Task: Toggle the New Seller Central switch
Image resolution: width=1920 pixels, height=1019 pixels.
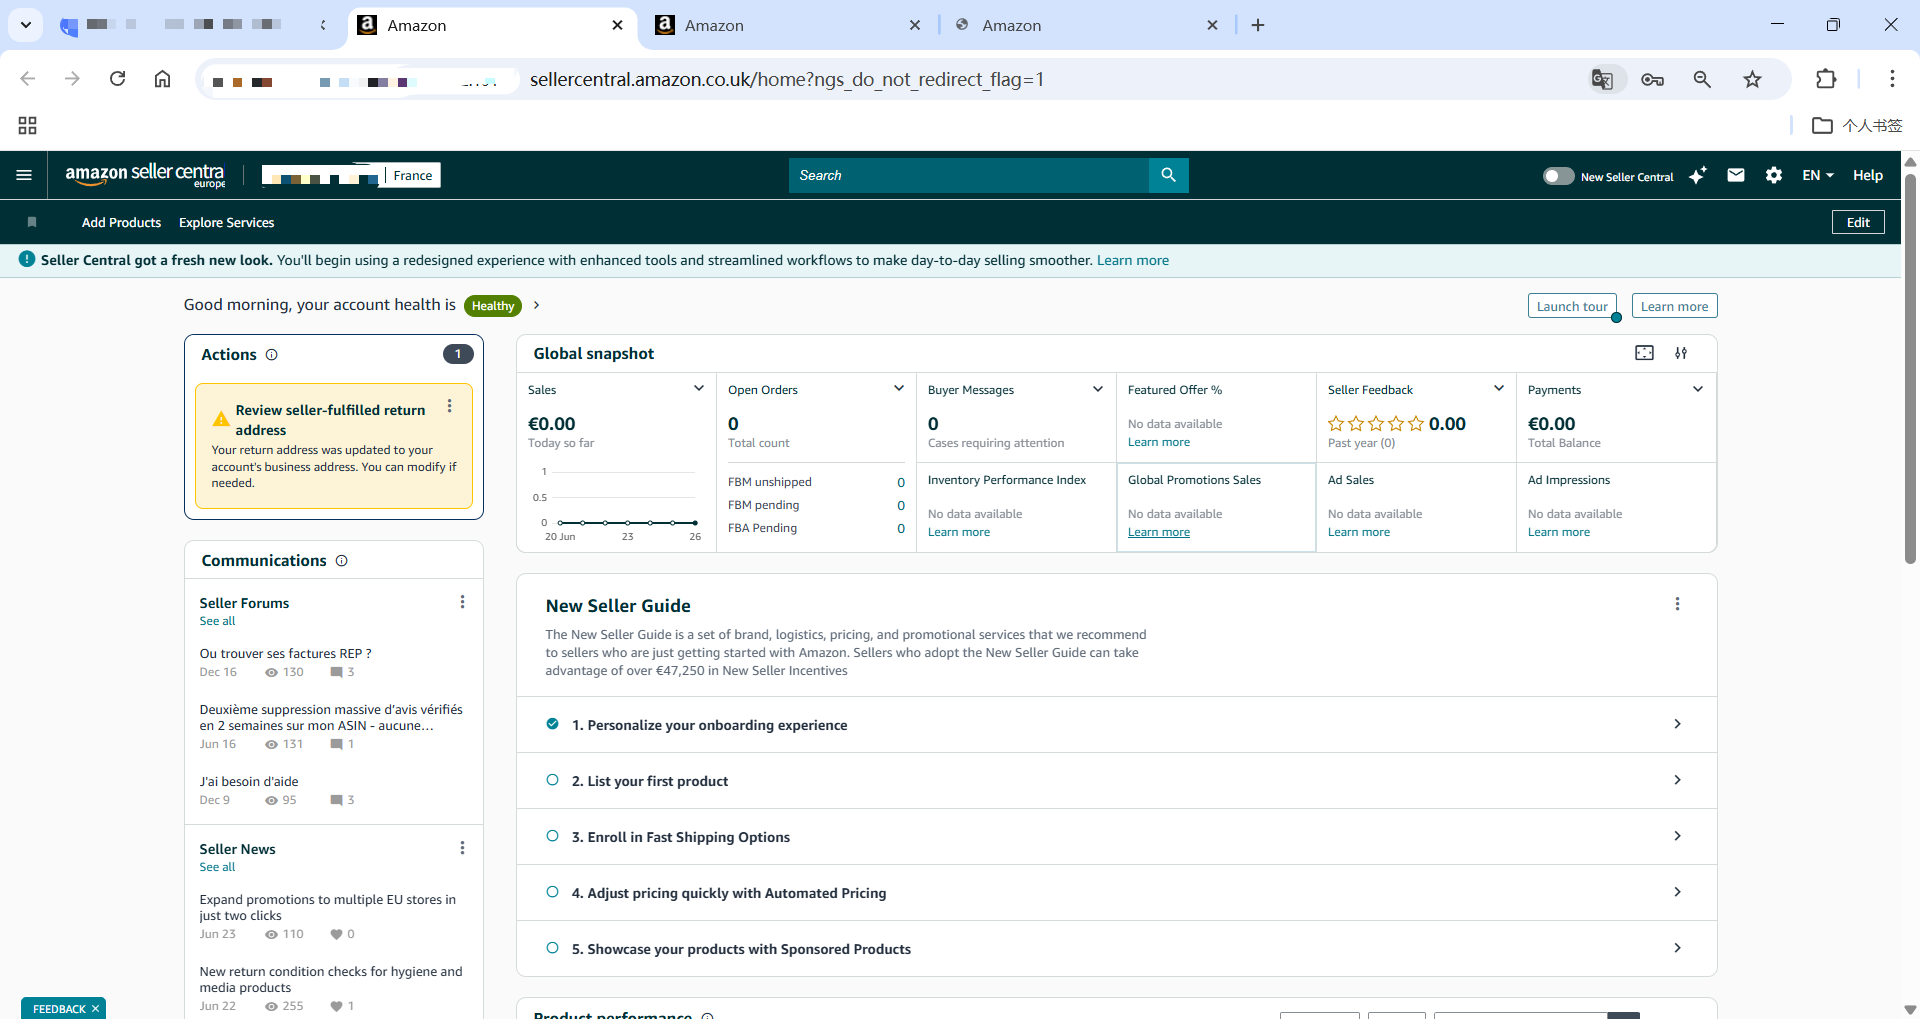Action: pos(1558,176)
